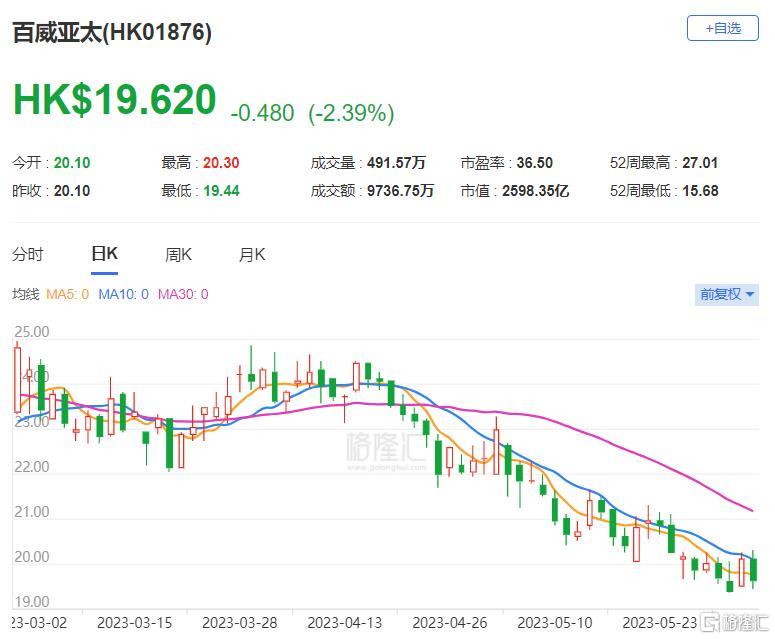Click stock title 百威亚太(HK01876)

click(x=112, y=33)
